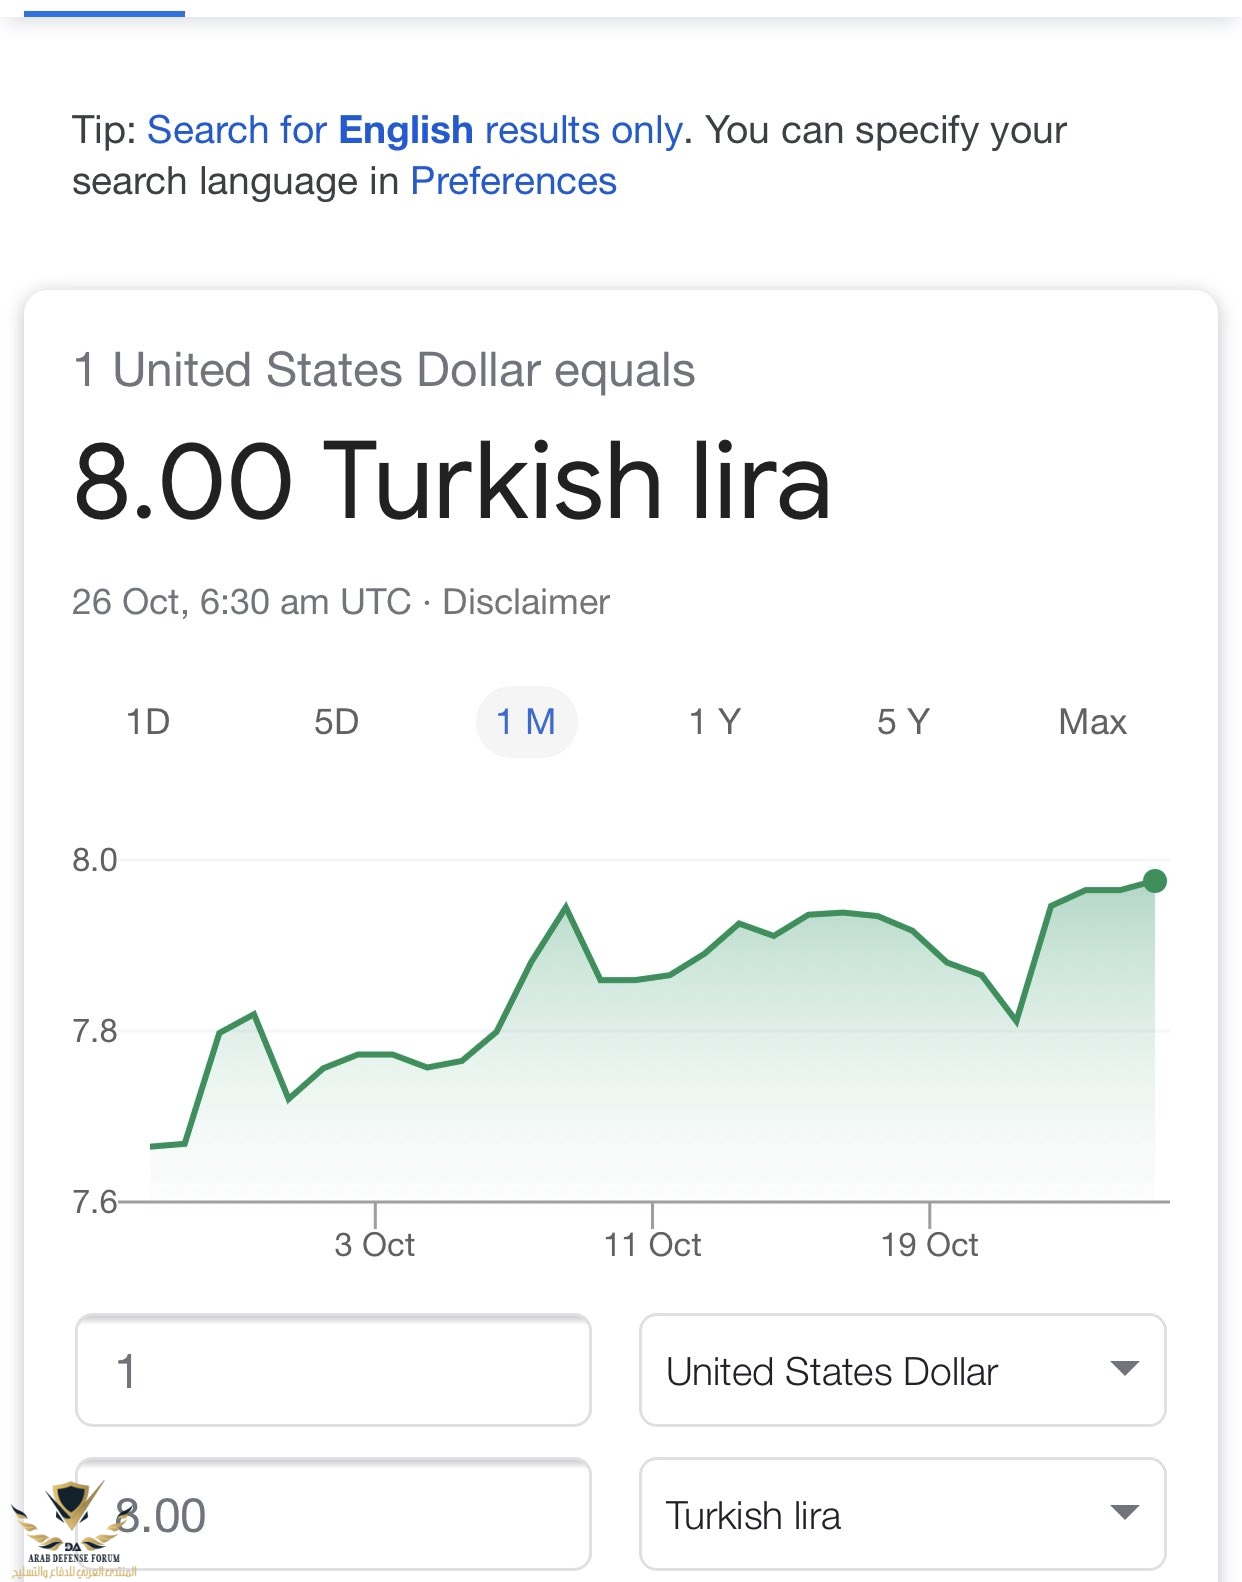Open the Turkish lira currency dropdown arrow

point(1125,1513)
